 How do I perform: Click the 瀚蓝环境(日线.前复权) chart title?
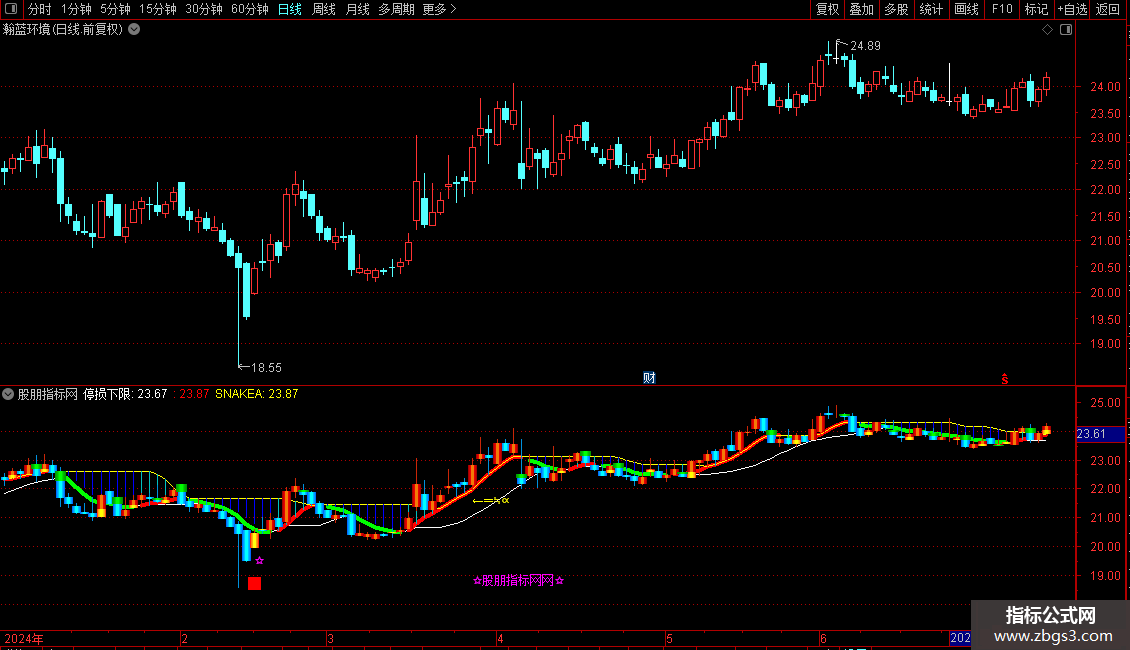tap(63, 30)
